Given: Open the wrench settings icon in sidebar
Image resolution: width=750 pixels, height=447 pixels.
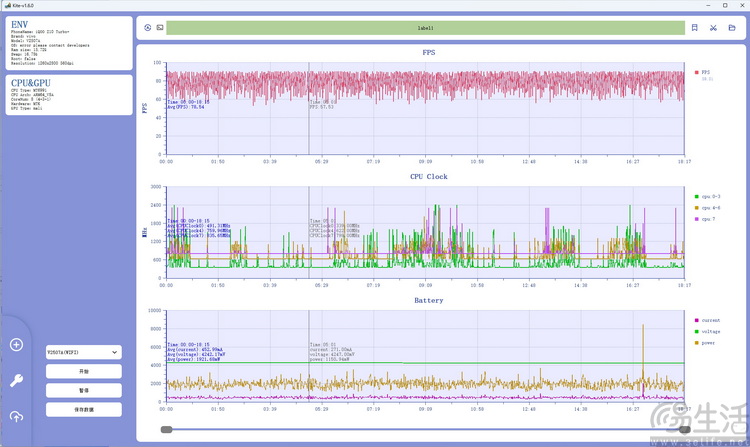Looking at the screenshot, I should point(16,381).
